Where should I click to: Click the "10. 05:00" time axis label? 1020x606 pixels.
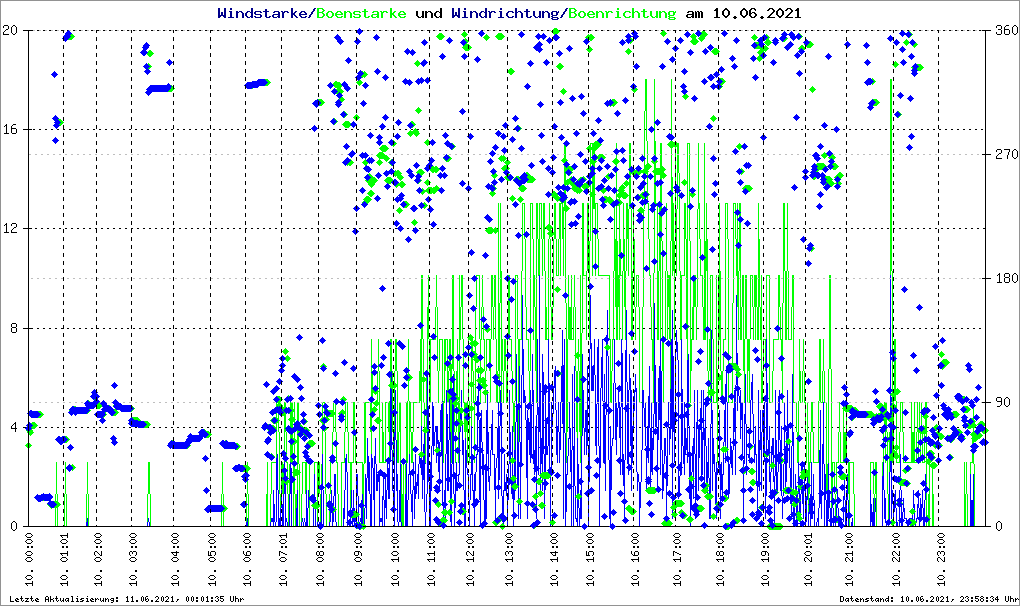coord(211,560)
